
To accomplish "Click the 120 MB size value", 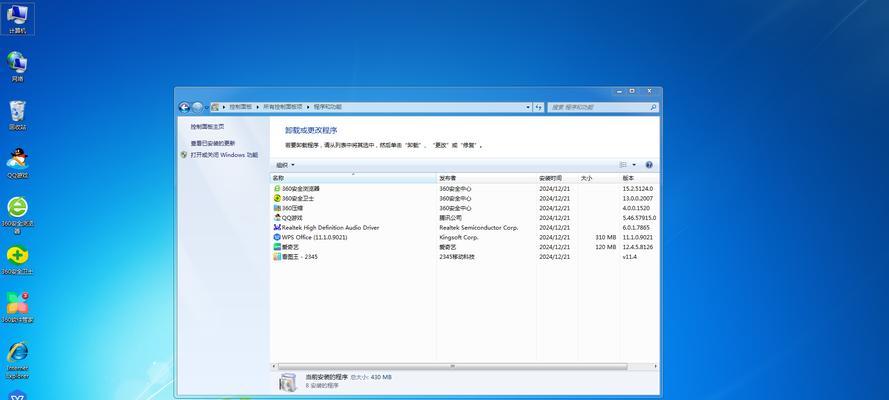I will pyautogui.click(x=606, y=247).
